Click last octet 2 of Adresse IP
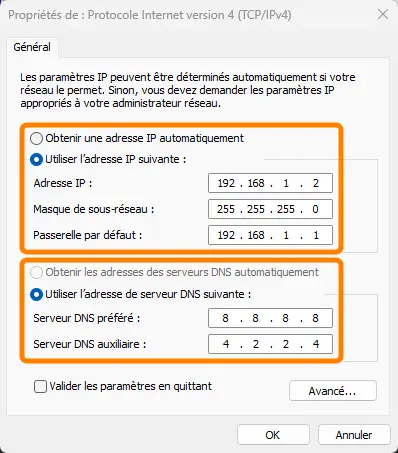The image size is (398, 453). coord(316,183)
